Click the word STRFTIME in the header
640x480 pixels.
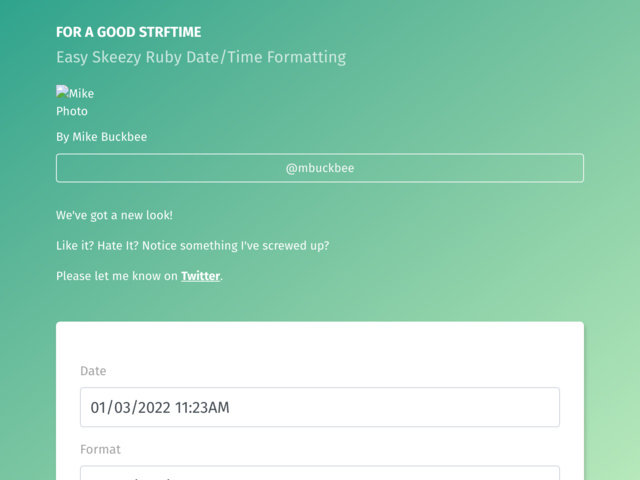pyautogui.click(x=170, y=32)
